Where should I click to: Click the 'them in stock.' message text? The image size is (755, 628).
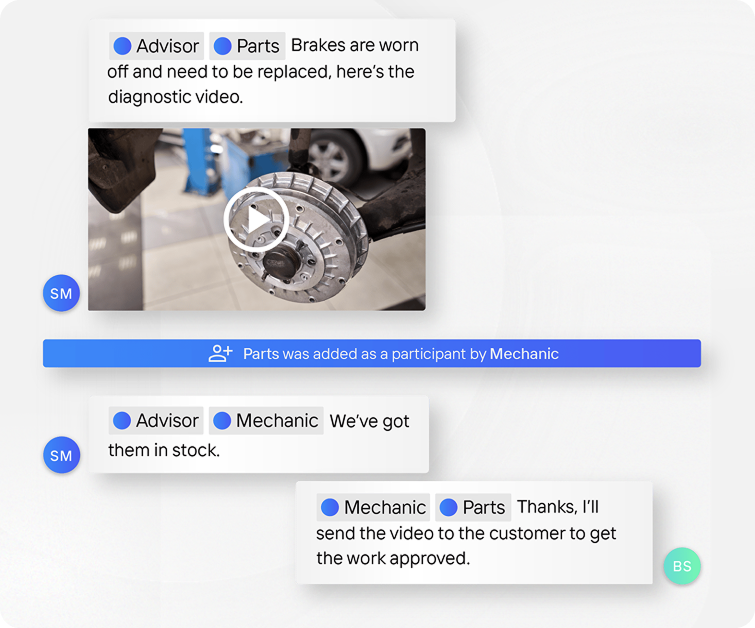(x=164, y=450)
